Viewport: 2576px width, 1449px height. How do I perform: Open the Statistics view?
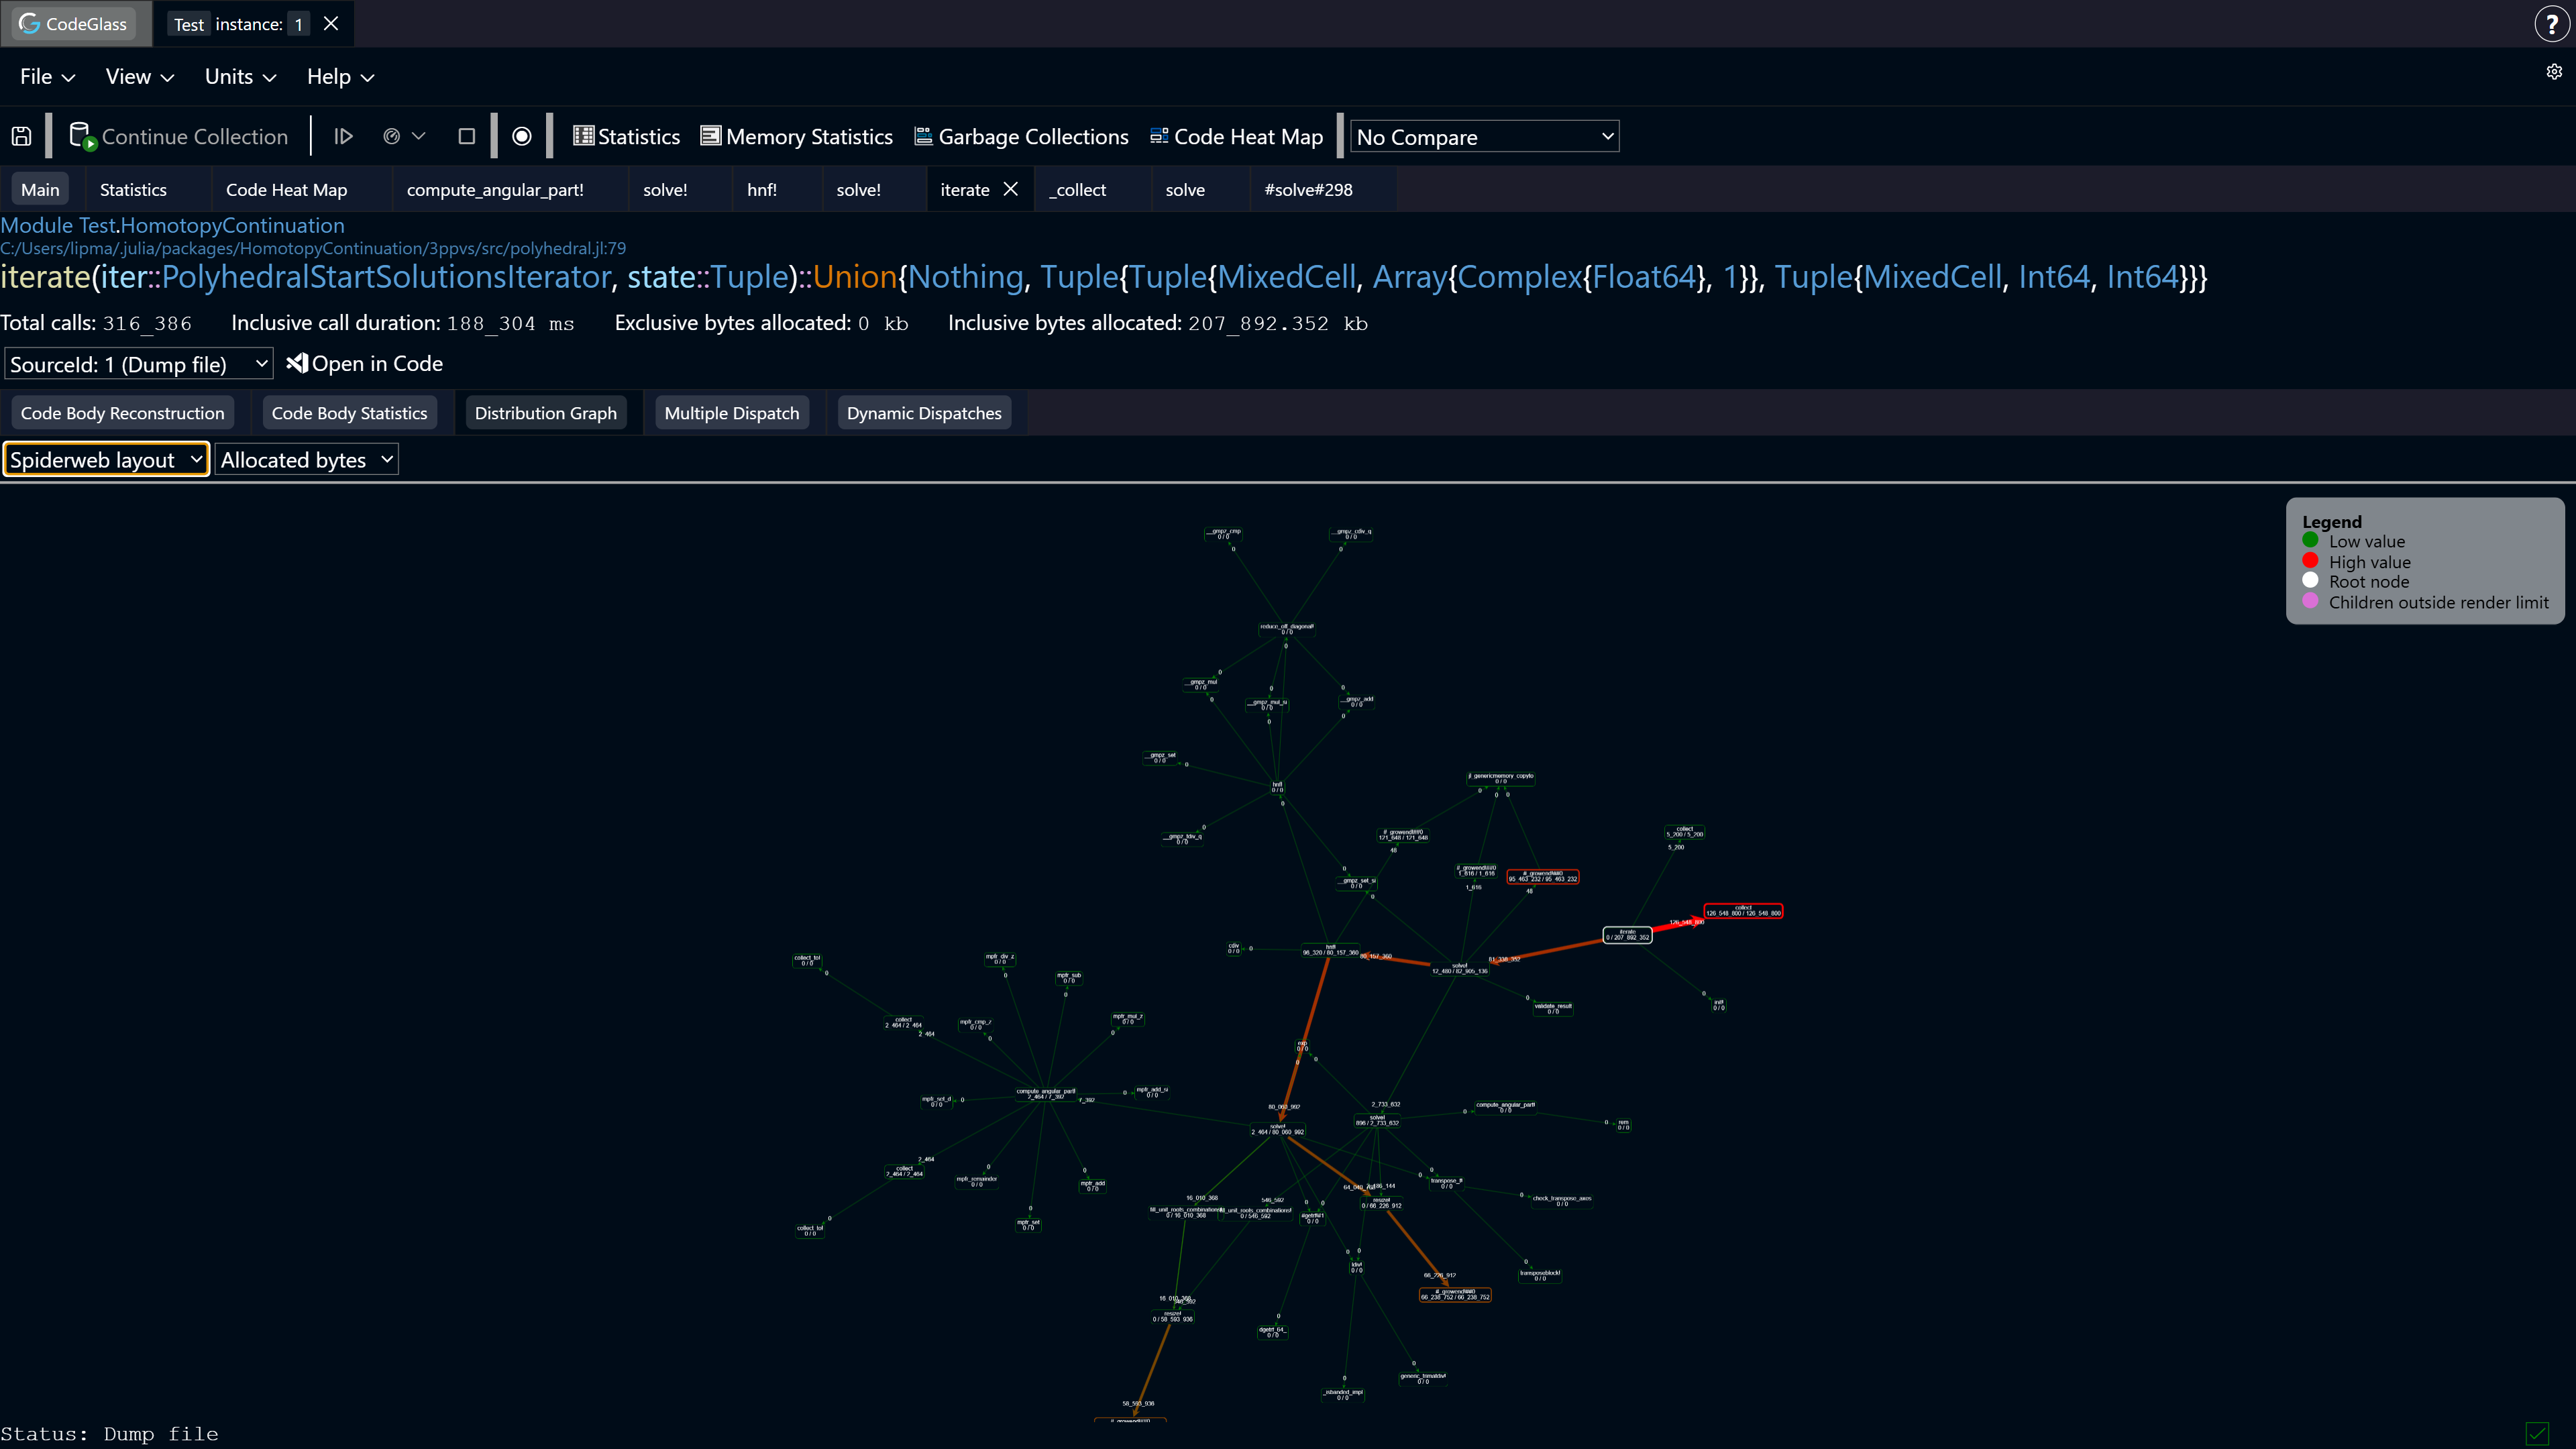click(626, 136)
